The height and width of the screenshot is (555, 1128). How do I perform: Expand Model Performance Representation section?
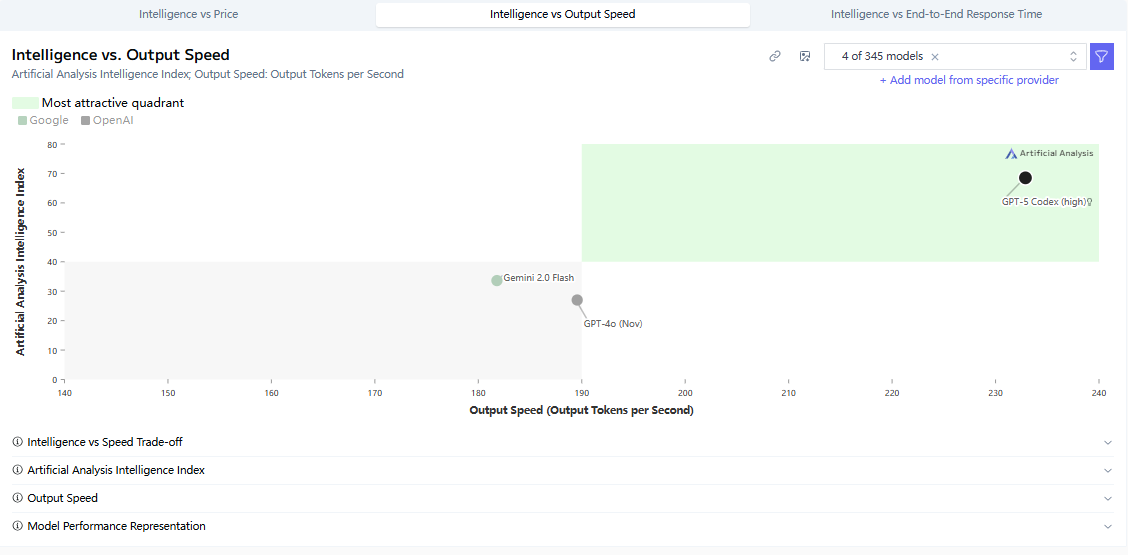(563, 526)
